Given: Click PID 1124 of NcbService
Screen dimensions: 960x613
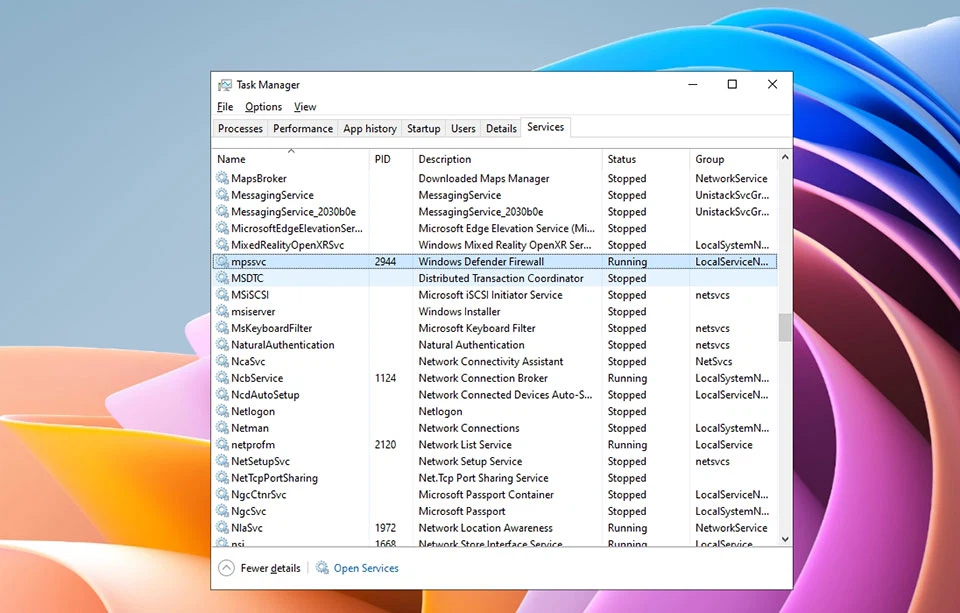Looking at the screenshot, I should [385, 378].
